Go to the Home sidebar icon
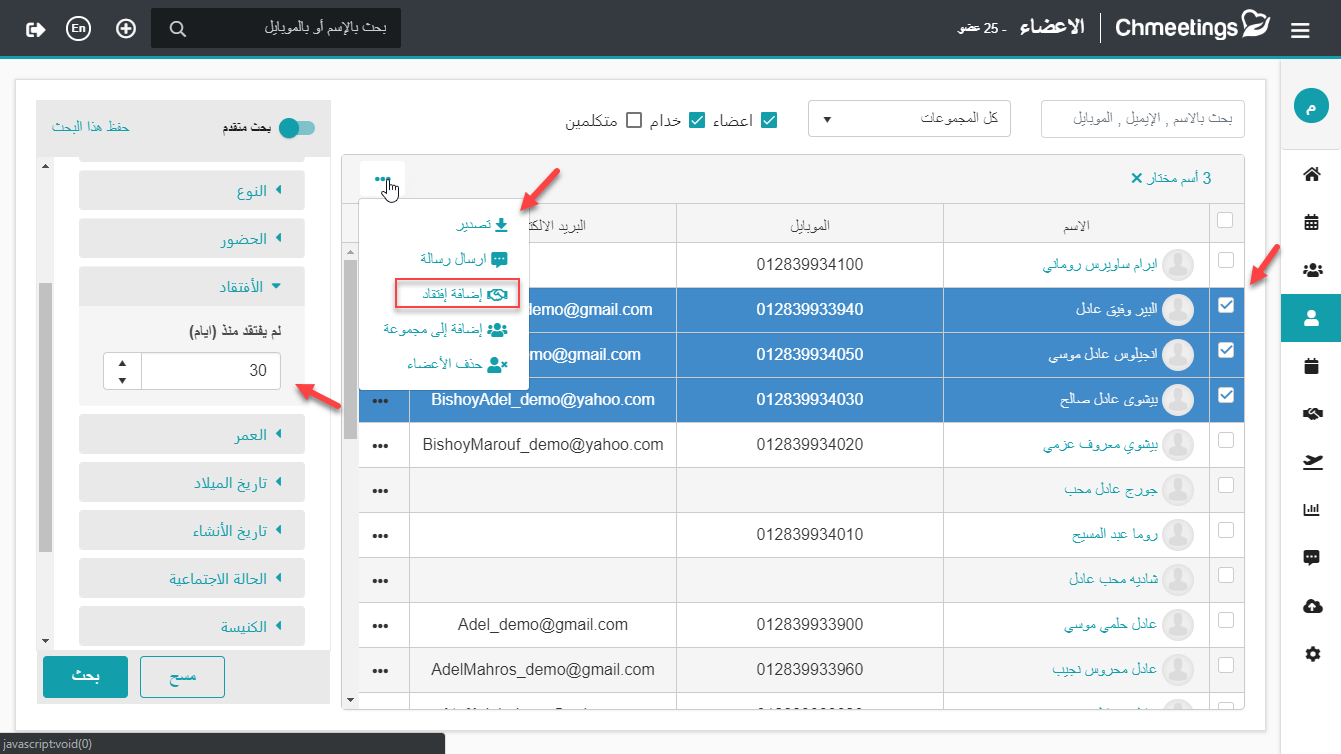 click(x=1312, y=175)
